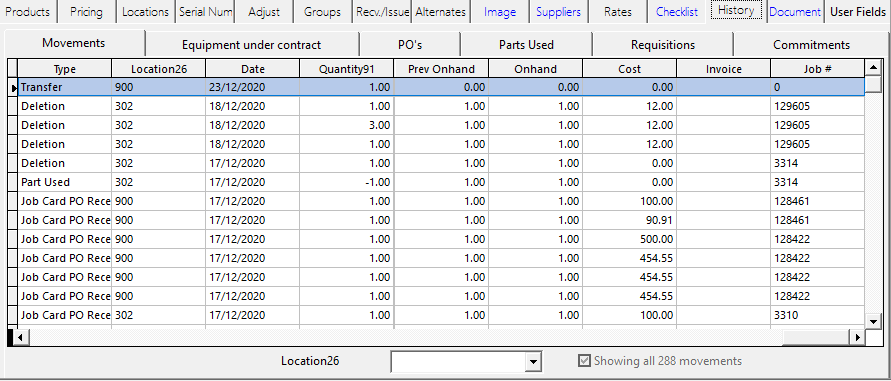Open the Products tab
The image size is (891, 381).
click(x=27, y=12)
